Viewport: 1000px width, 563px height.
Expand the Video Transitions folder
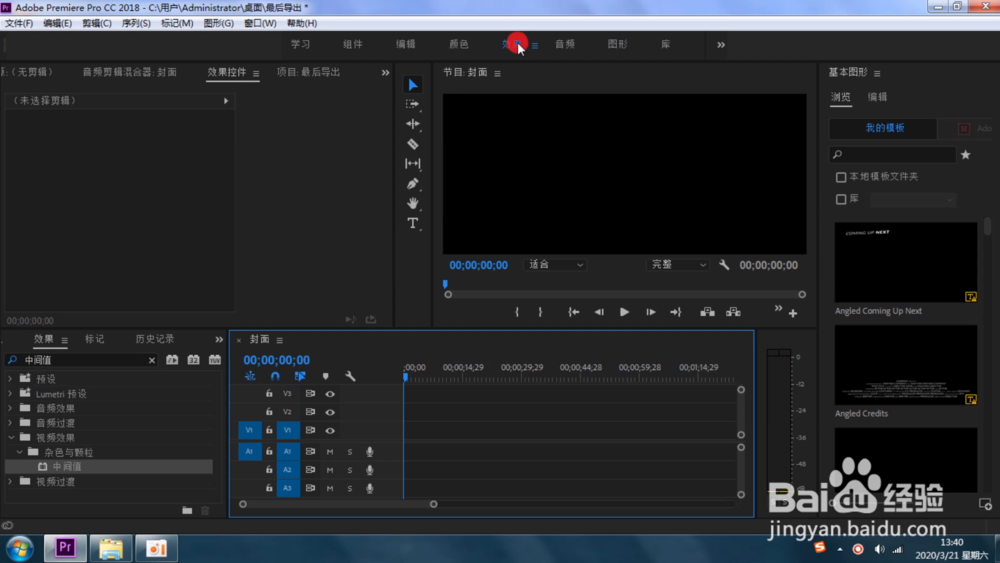coord(10,481)
